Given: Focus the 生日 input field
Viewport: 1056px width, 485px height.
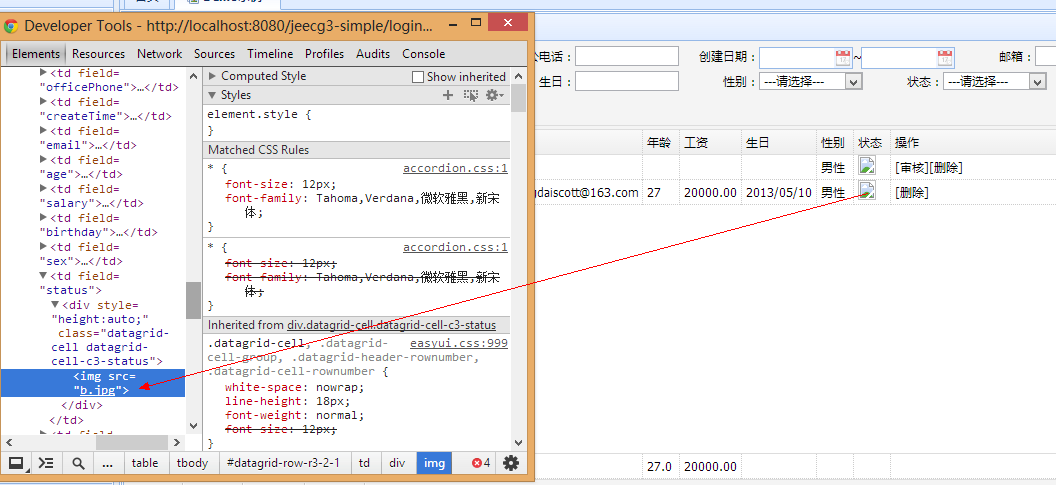Looking at the screenshot, I should click(x=627, y=82).
